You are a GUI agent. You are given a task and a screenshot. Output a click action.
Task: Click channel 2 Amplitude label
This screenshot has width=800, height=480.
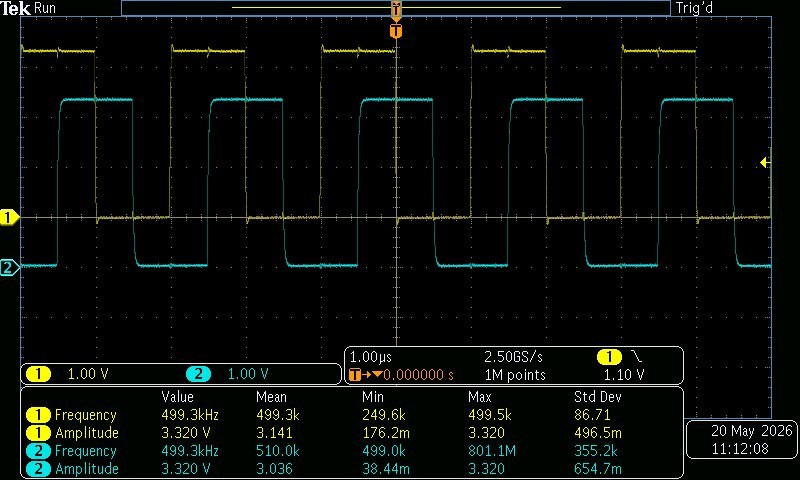click(x=87, y=469)
